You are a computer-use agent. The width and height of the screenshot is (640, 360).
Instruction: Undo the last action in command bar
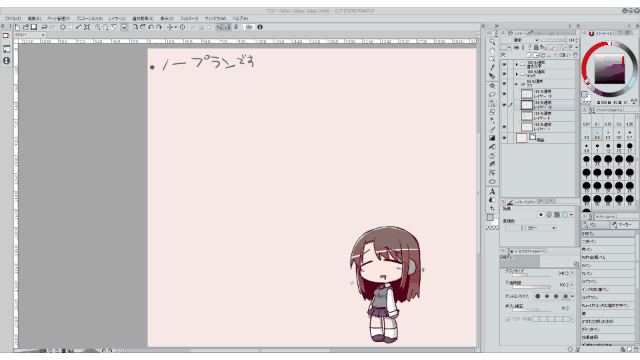[x=44, y=27]
